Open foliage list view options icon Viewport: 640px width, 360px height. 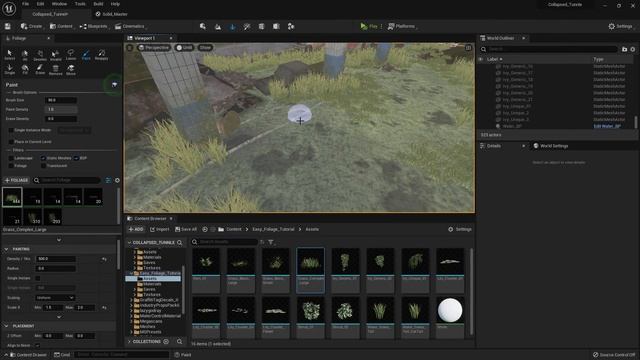(x=108, y=180)
